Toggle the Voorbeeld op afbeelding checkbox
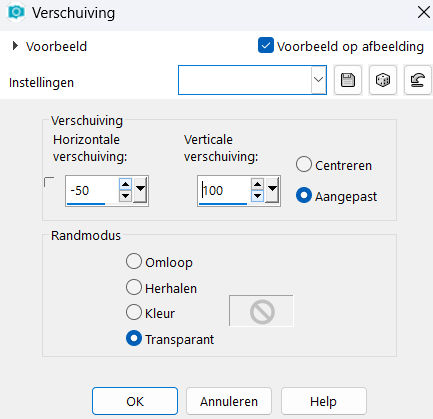Screen dimensions: 433x419 pos(266,46)
